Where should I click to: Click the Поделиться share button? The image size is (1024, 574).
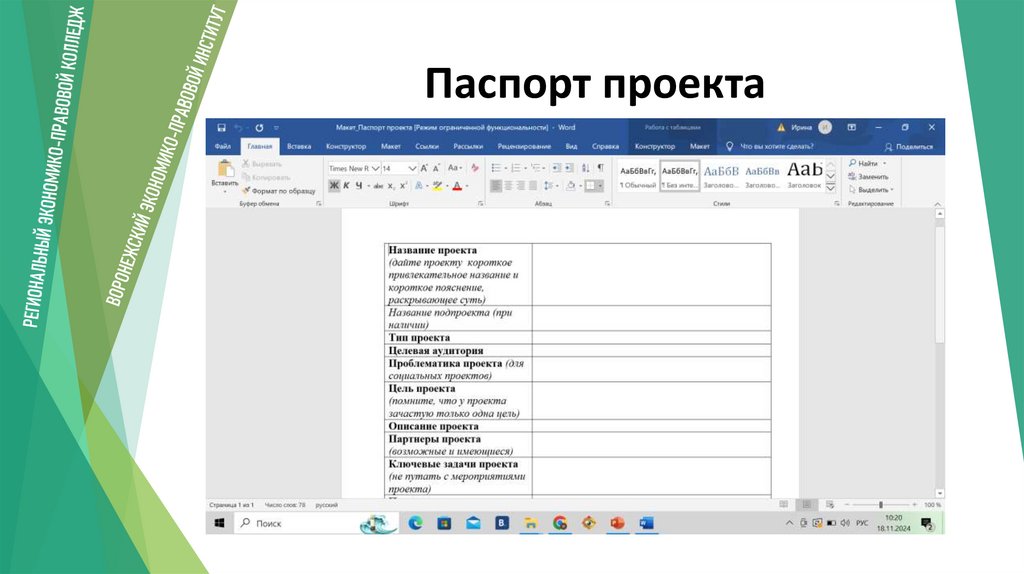908,146
